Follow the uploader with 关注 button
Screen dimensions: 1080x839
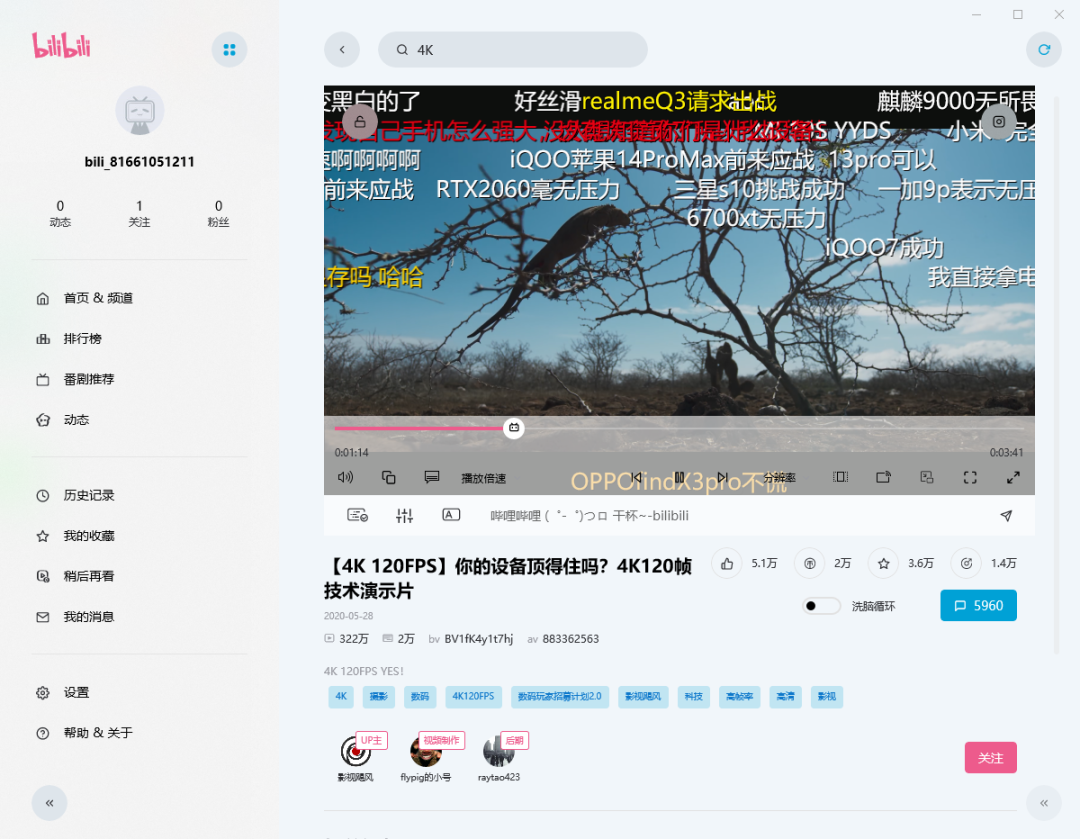pos(990,758)
